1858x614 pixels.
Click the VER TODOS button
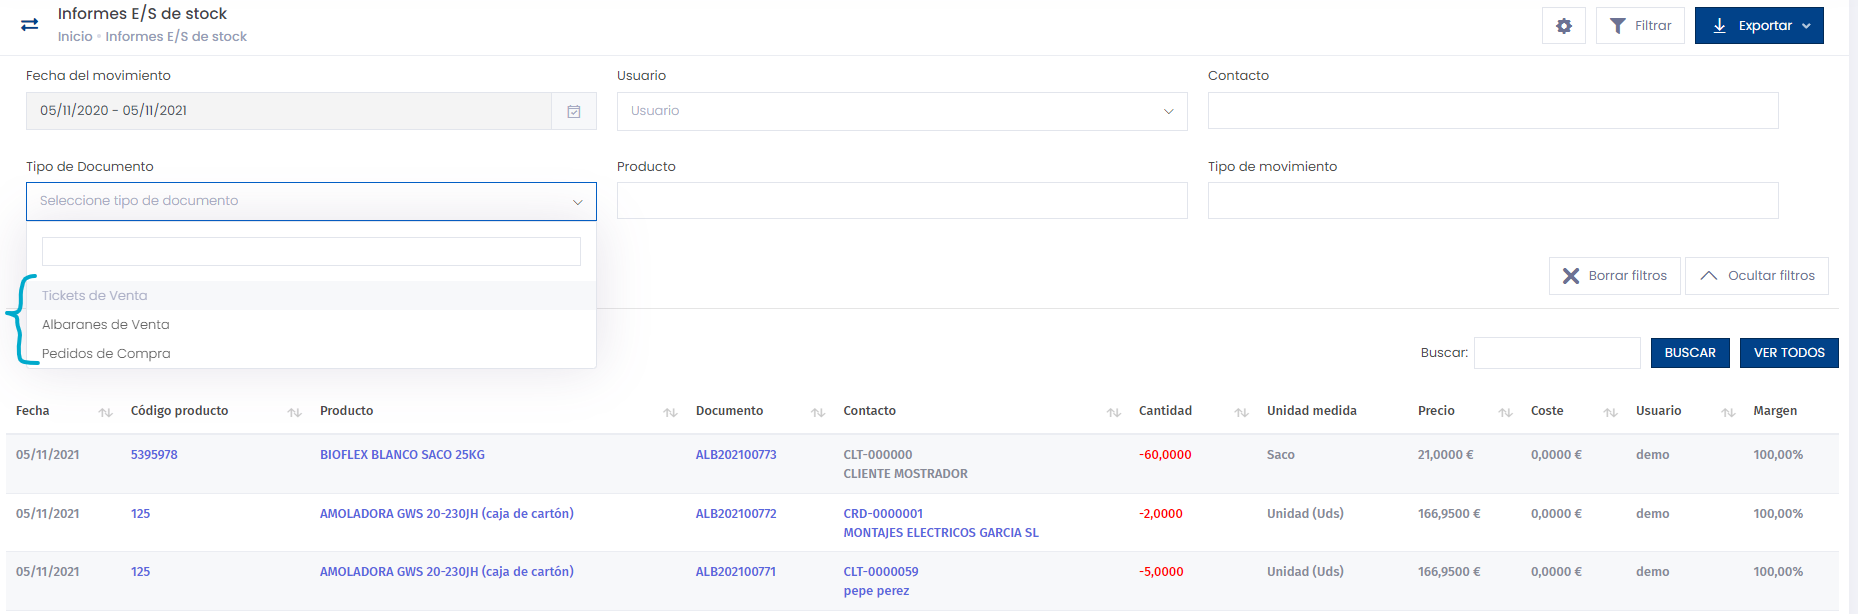point(1789,353)
